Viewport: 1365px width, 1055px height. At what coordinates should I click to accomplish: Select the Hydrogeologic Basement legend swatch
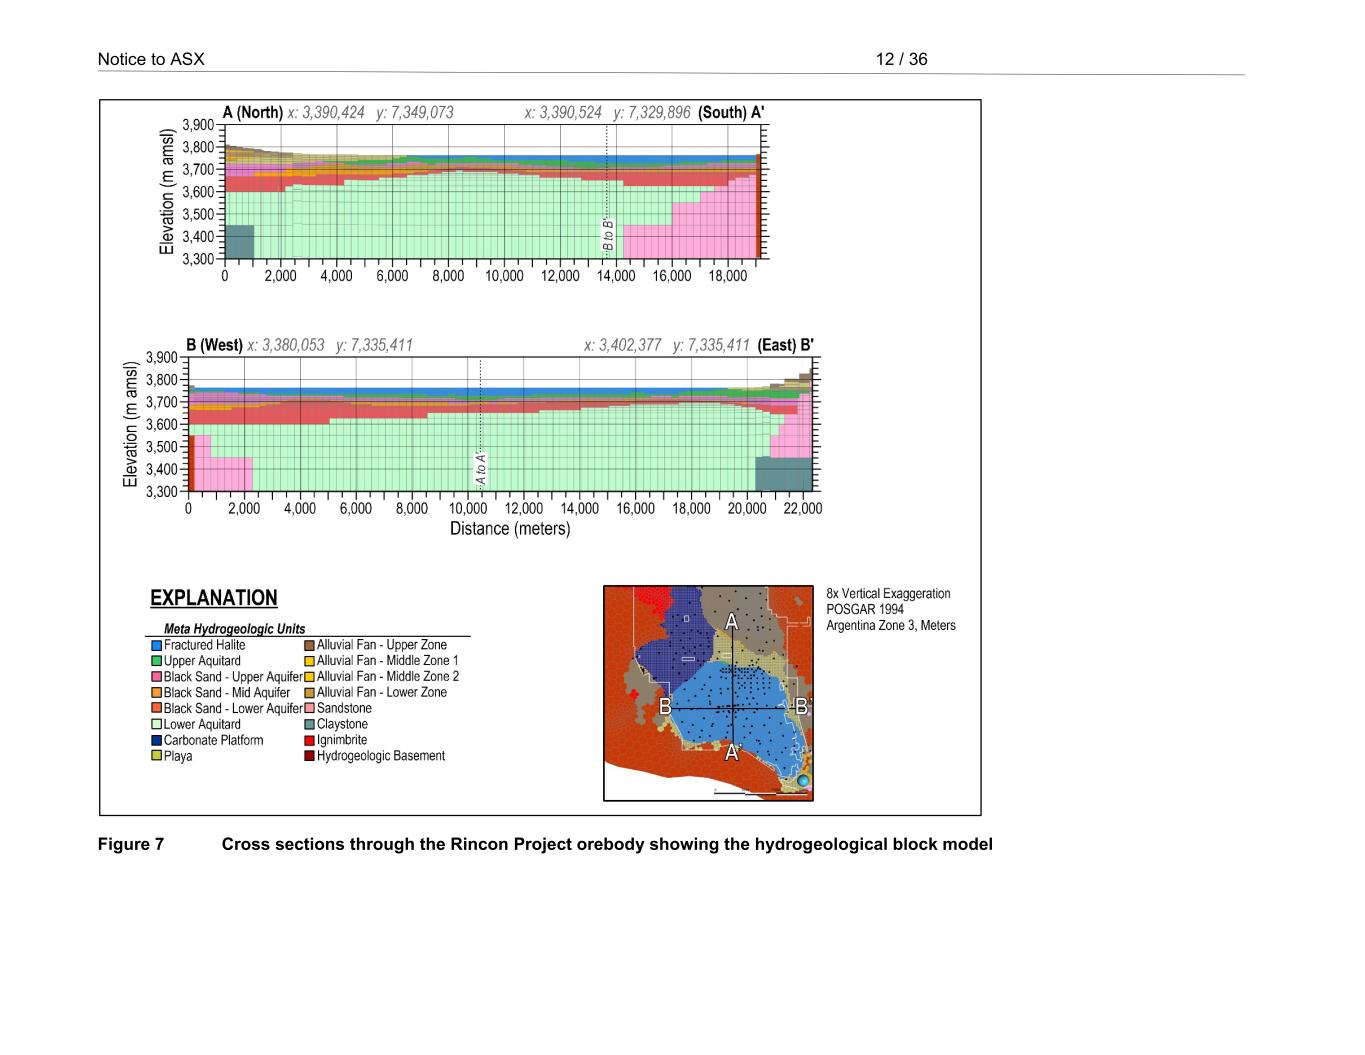(x=310, y=757)
